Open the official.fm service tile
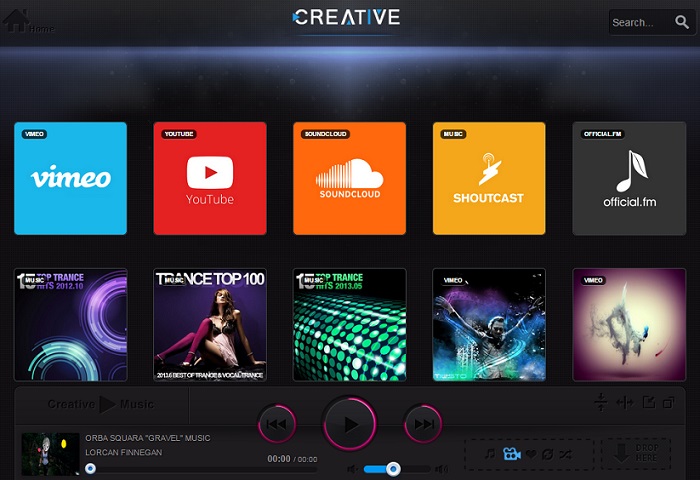Screen dimensions: 700x480 [x=629, y=178]
